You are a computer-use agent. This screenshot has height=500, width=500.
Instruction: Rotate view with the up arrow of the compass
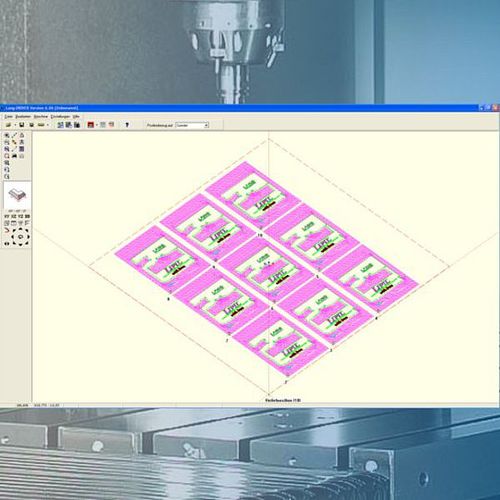click(20, 229)
